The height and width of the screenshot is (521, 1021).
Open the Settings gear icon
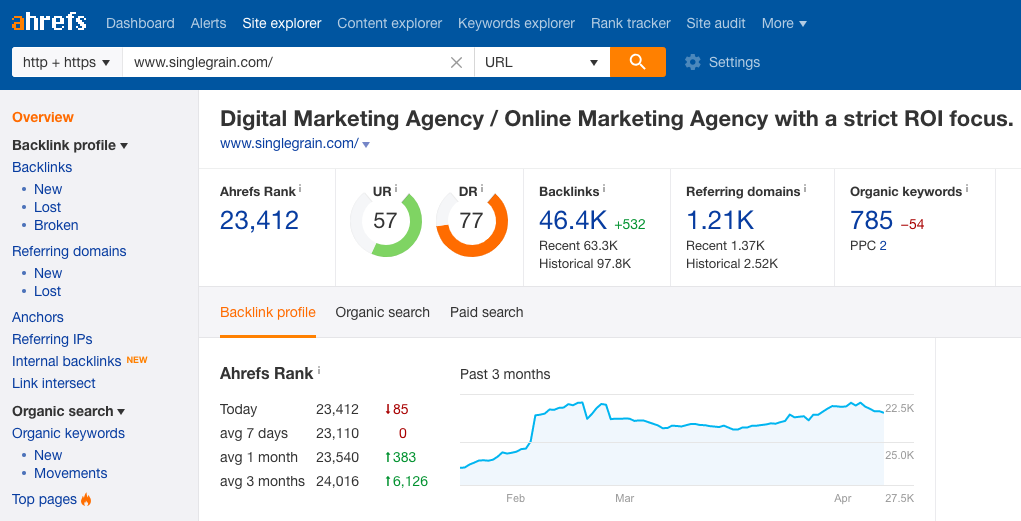click(693, 62)
